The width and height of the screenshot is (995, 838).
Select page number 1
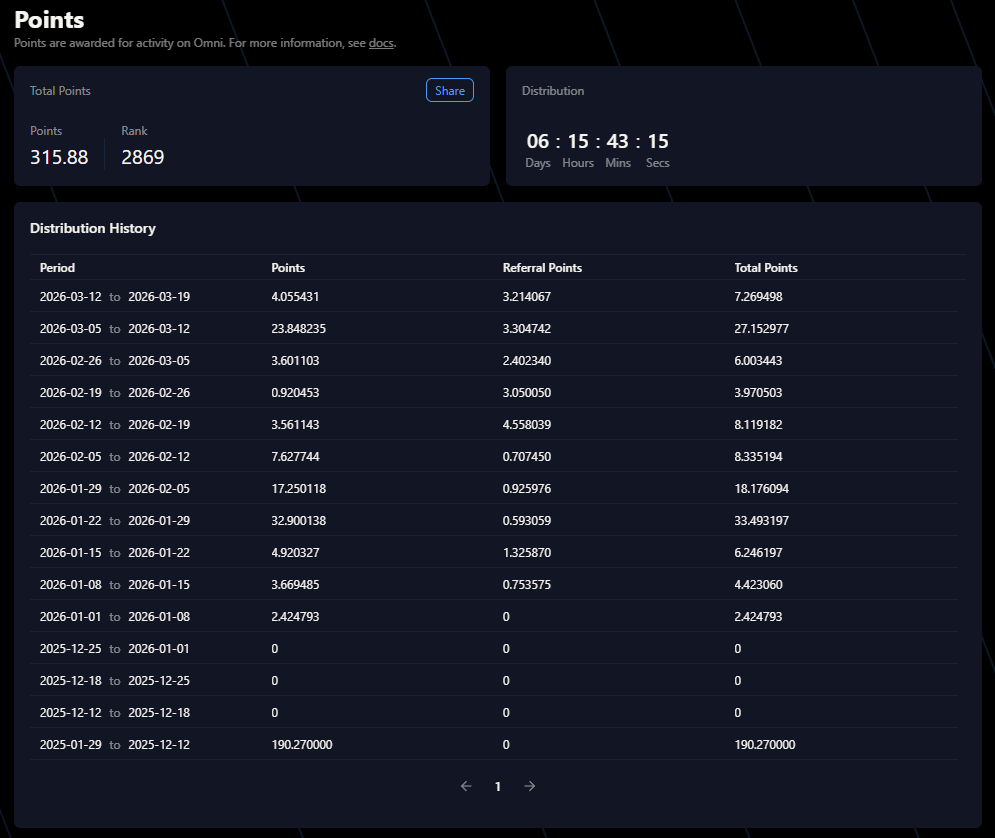(x=498, y=787)
